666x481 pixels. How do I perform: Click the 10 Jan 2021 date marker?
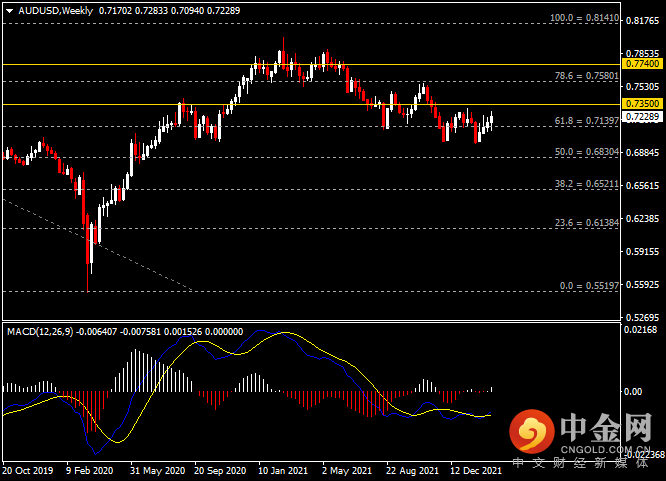[282, 471]
